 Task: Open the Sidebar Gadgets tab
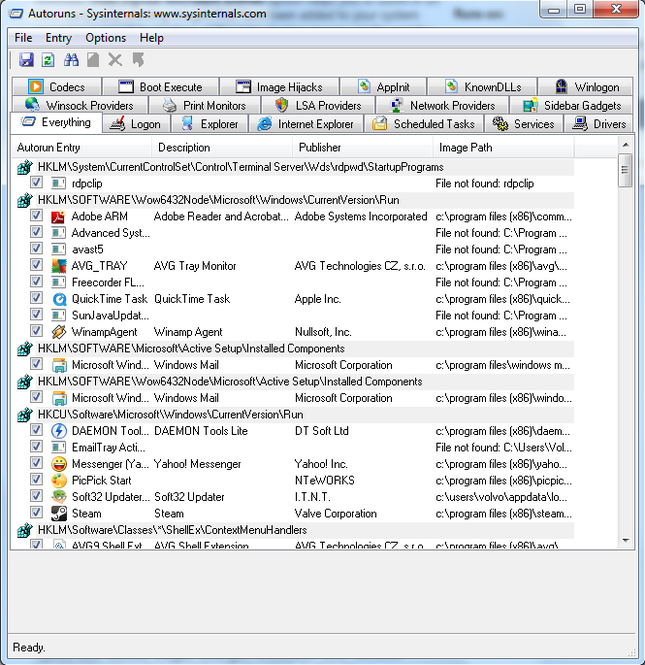pyautogui.click(x=572, y=105)
